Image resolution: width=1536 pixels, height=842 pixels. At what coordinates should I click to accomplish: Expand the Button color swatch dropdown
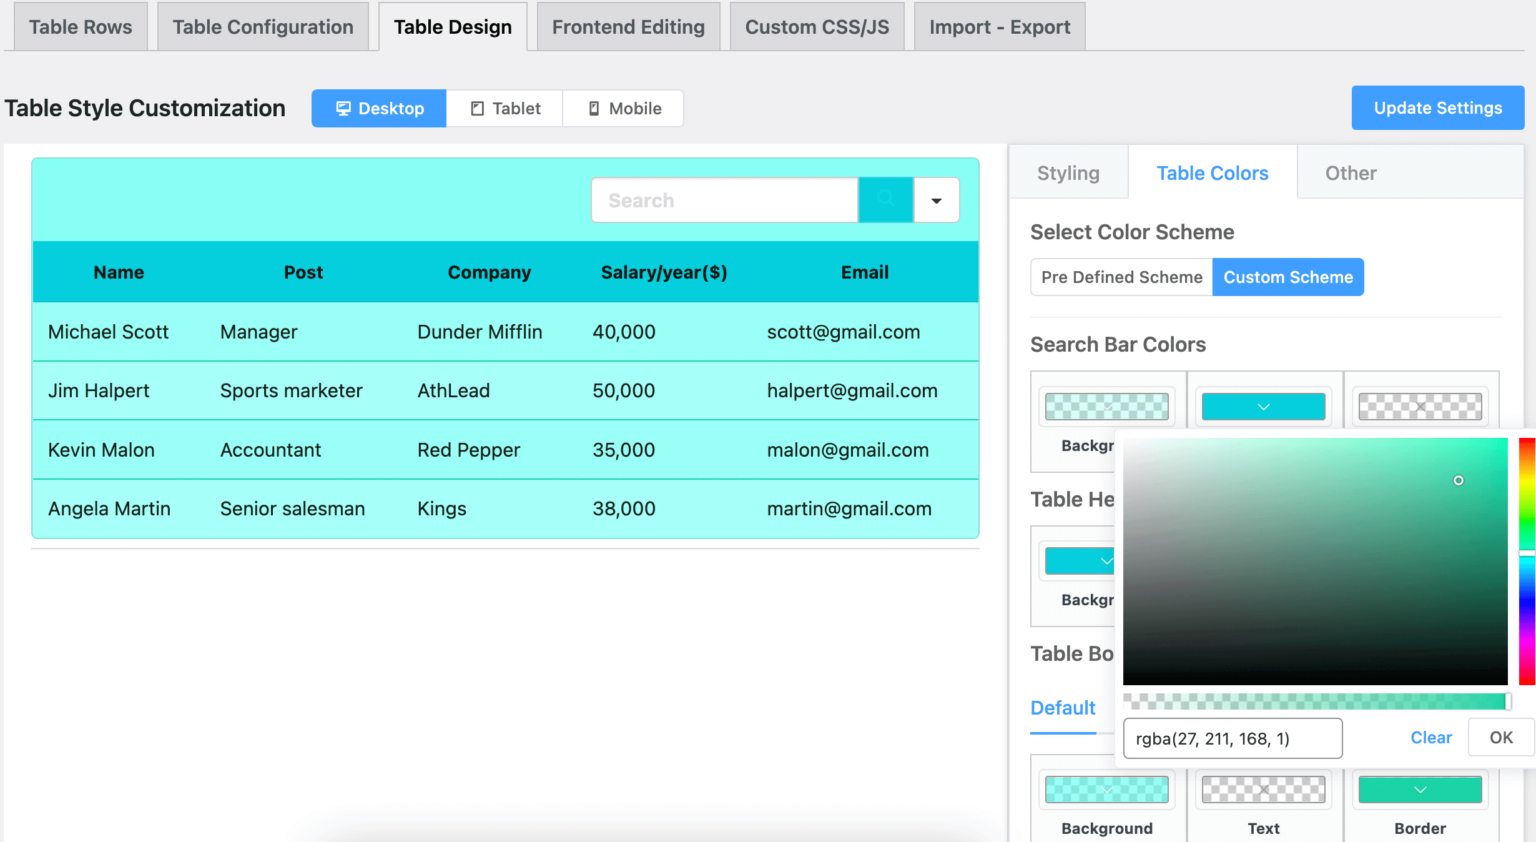pos(1263,406)
